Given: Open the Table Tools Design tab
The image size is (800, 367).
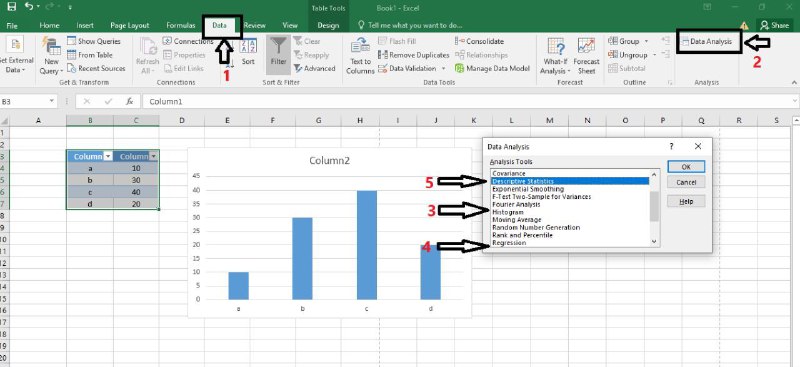Looking at the screenshot, I should (328, 25).
